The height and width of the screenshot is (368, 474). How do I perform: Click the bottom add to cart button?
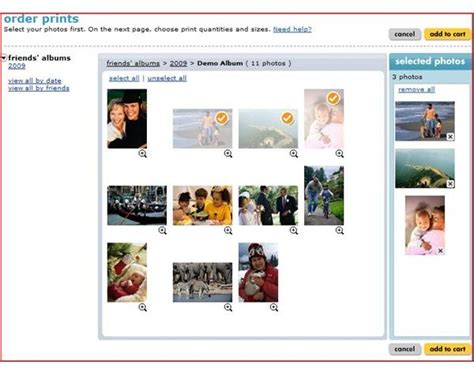[447, 349]
